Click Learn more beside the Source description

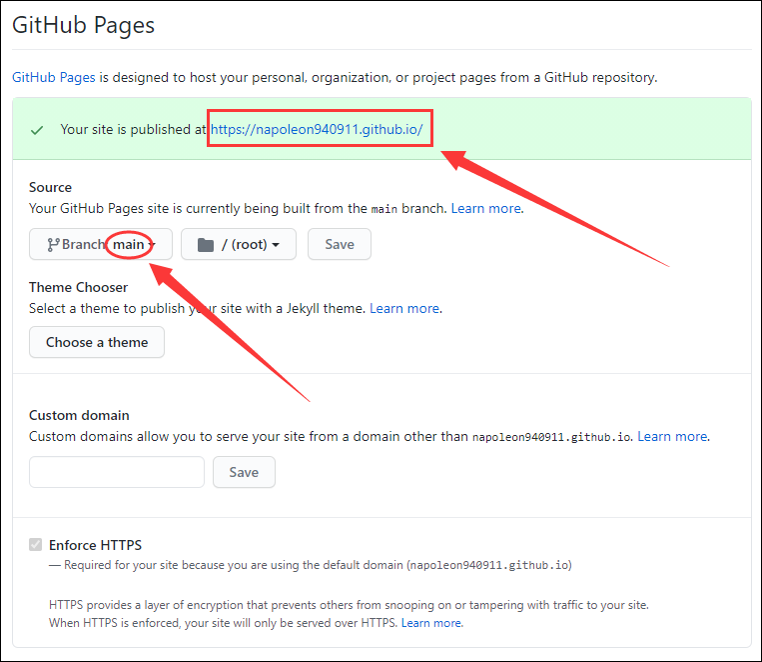click(x=486, y=208)
